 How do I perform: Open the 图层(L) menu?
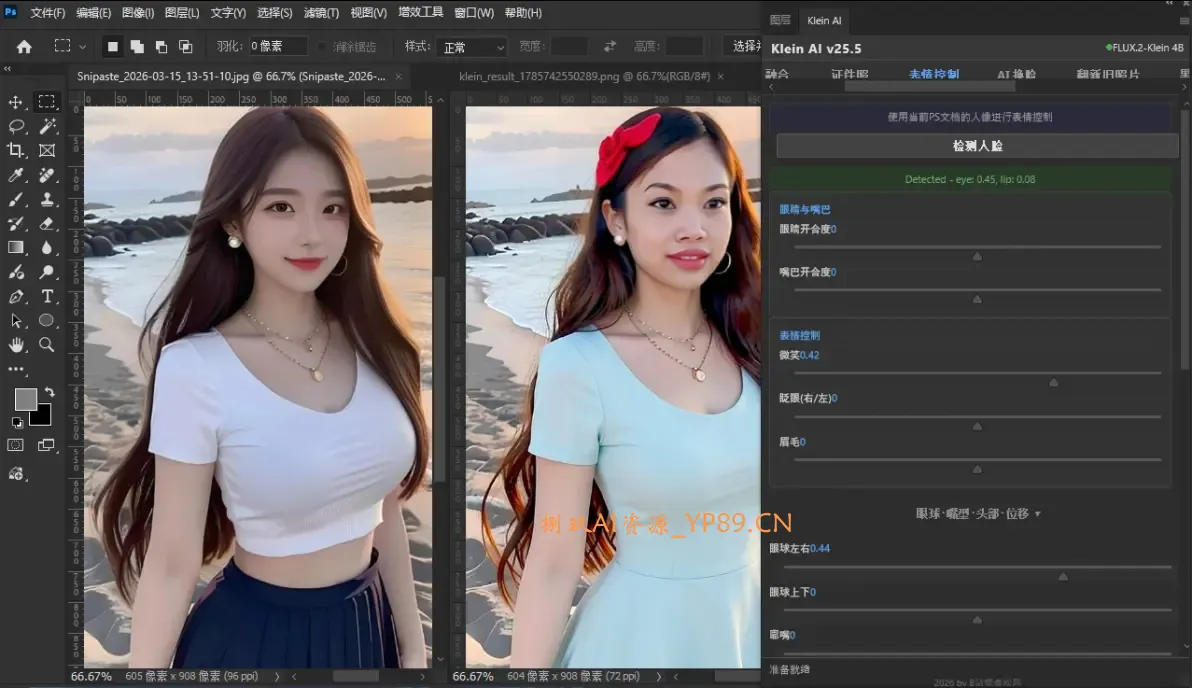(182, 13)
